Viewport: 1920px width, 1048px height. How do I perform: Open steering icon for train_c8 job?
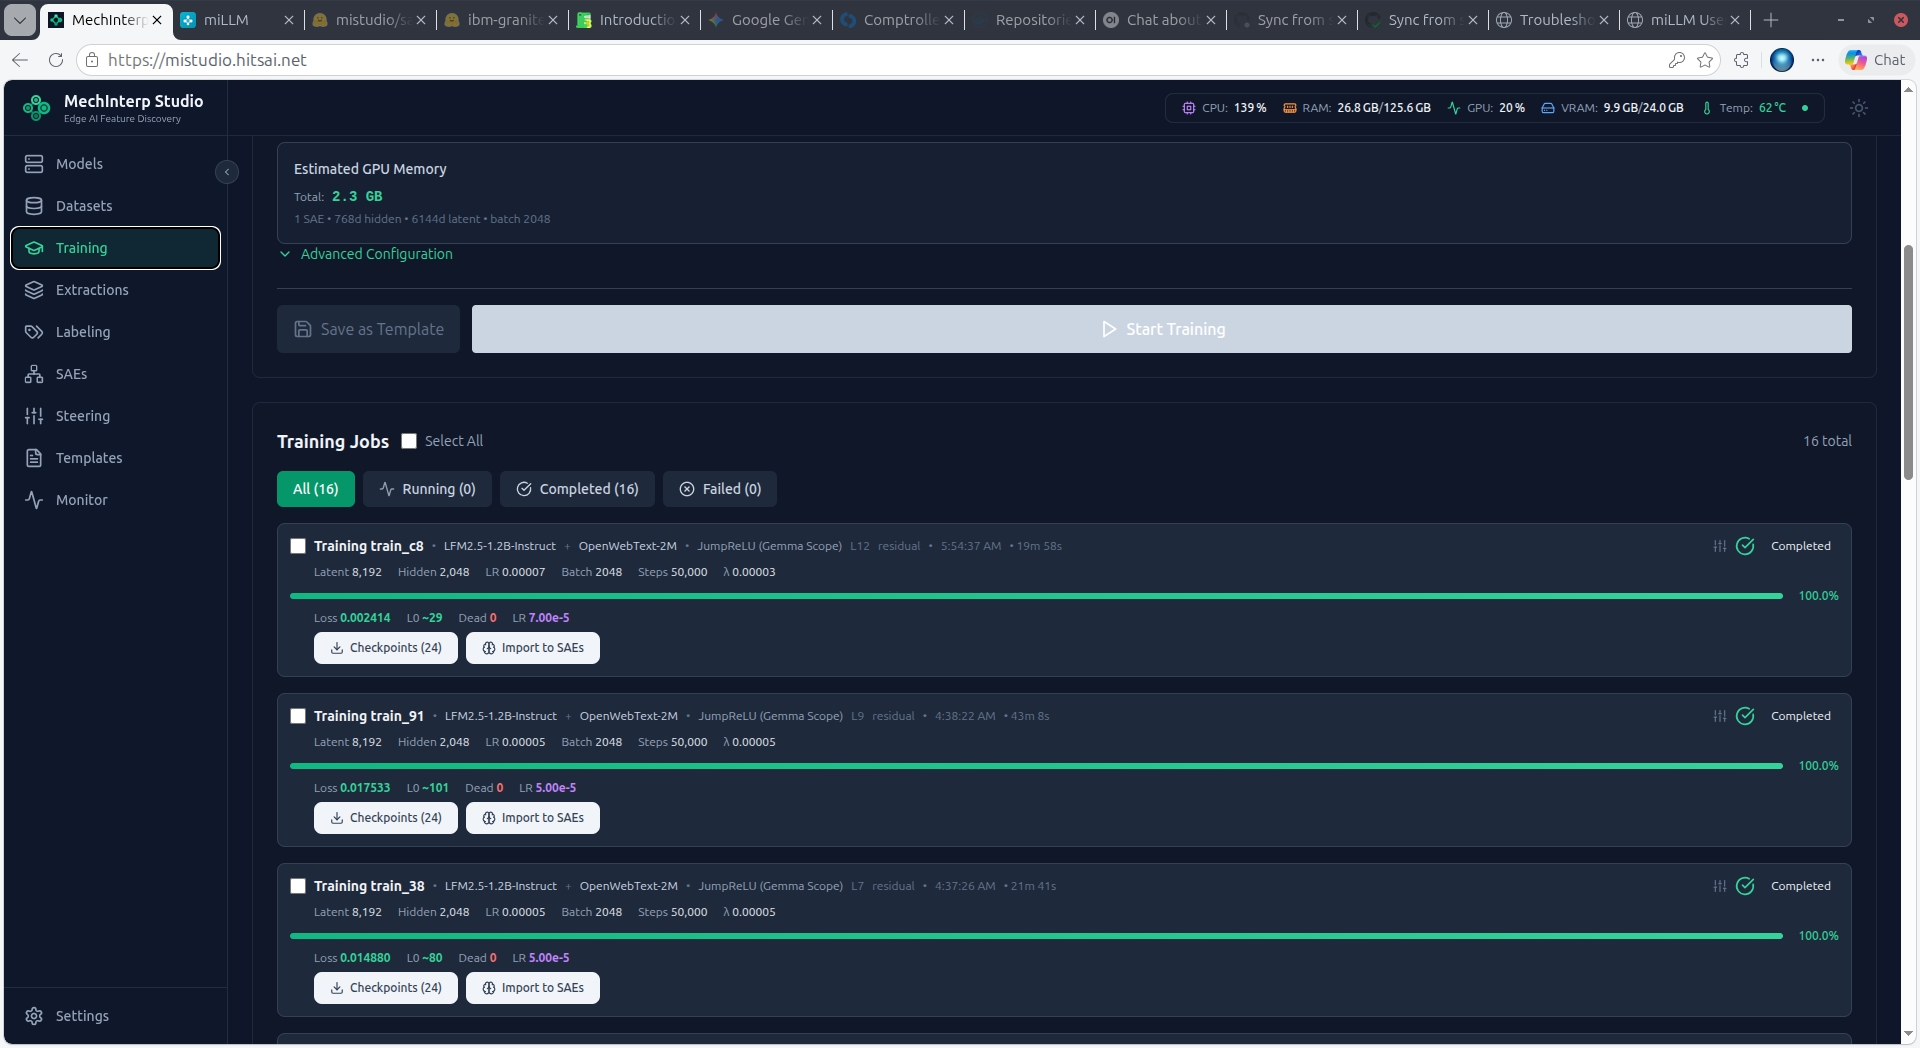[1719, 546]
